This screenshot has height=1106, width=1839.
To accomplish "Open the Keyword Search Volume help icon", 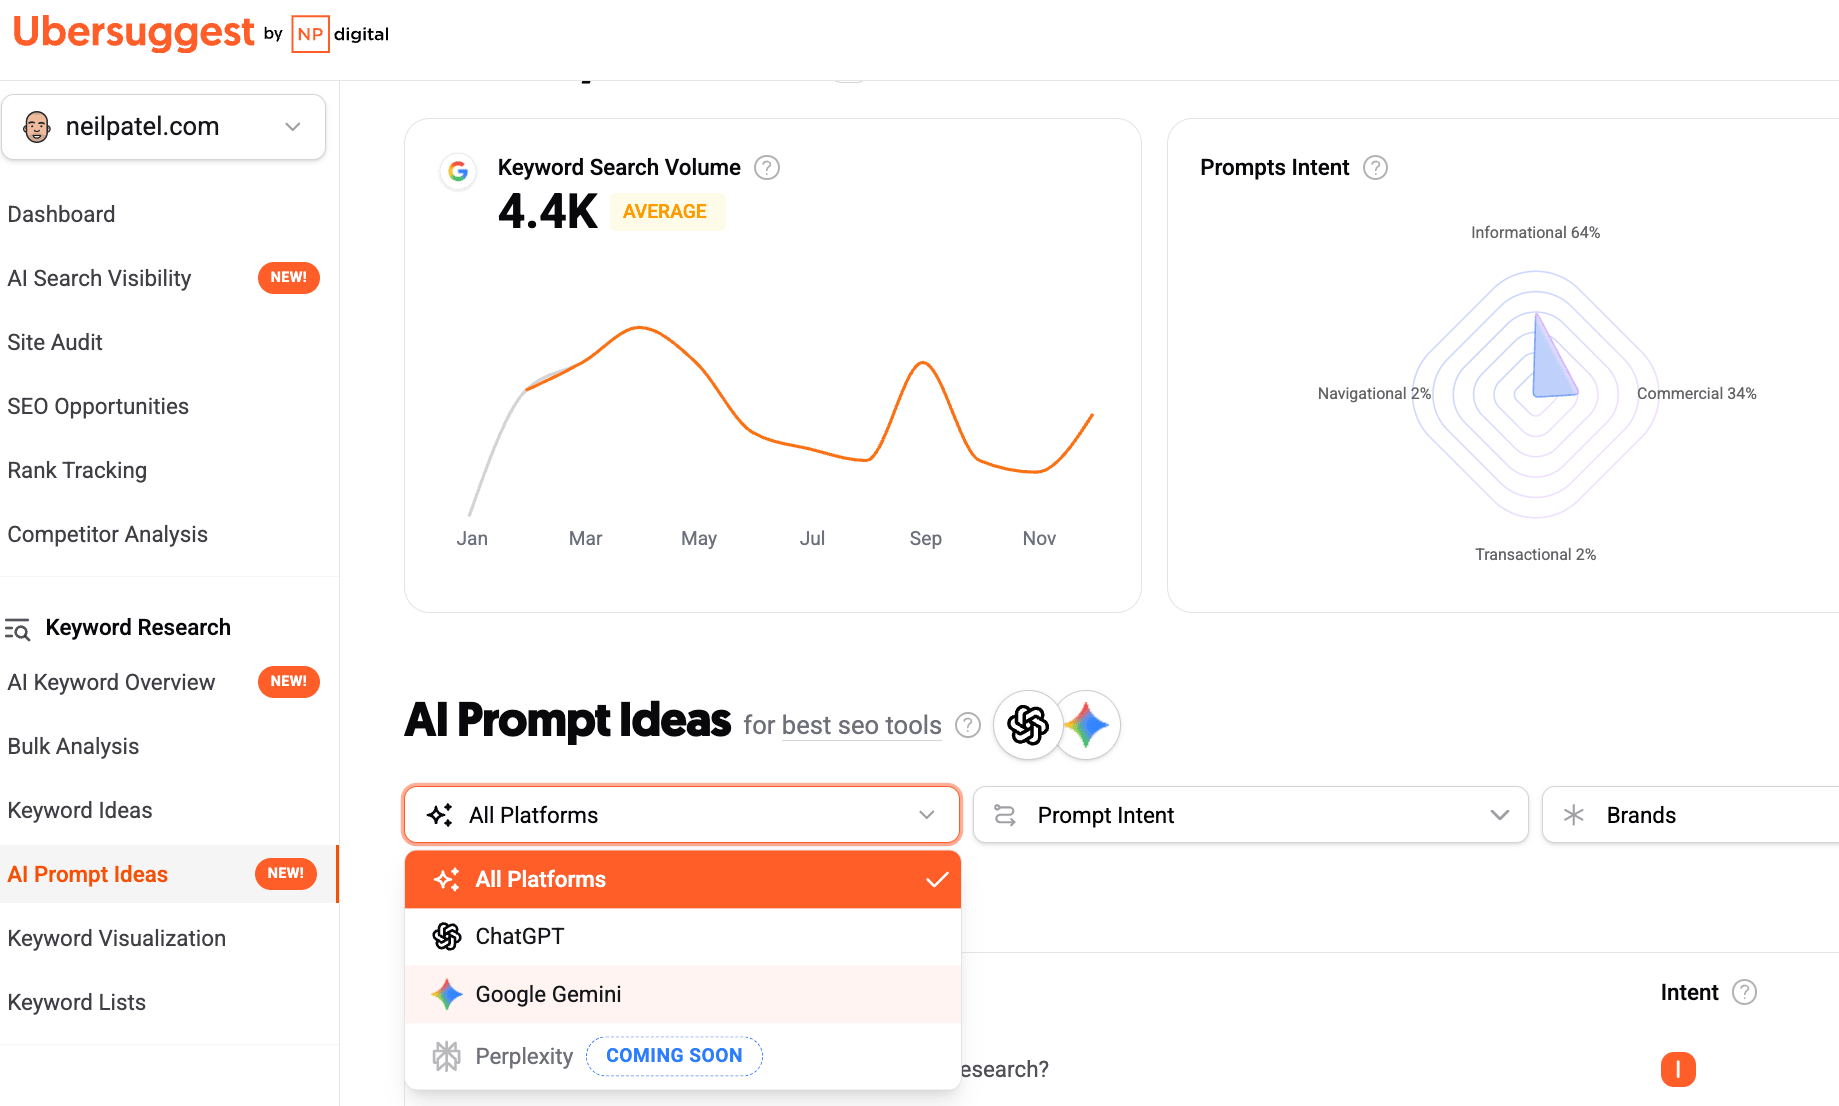I will coord(767,167).
